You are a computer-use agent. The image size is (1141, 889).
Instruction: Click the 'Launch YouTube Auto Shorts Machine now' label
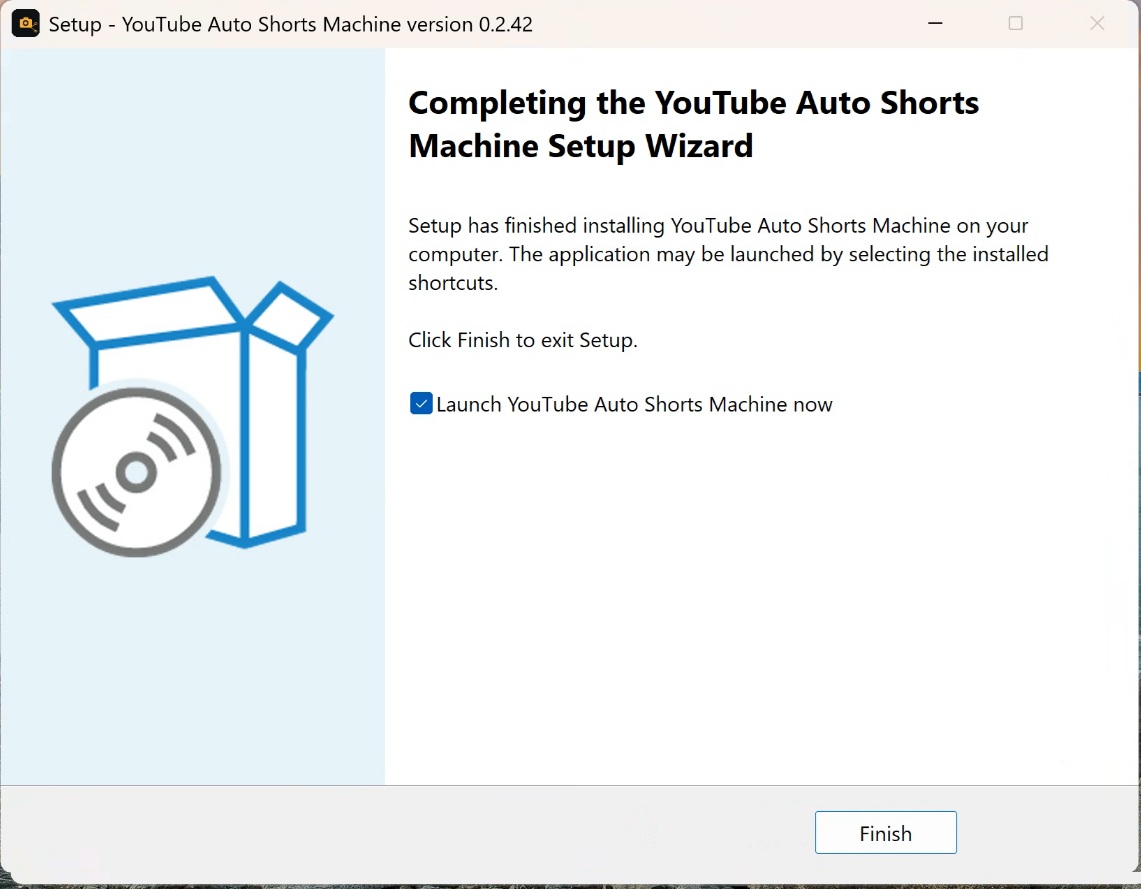point(634,404)
